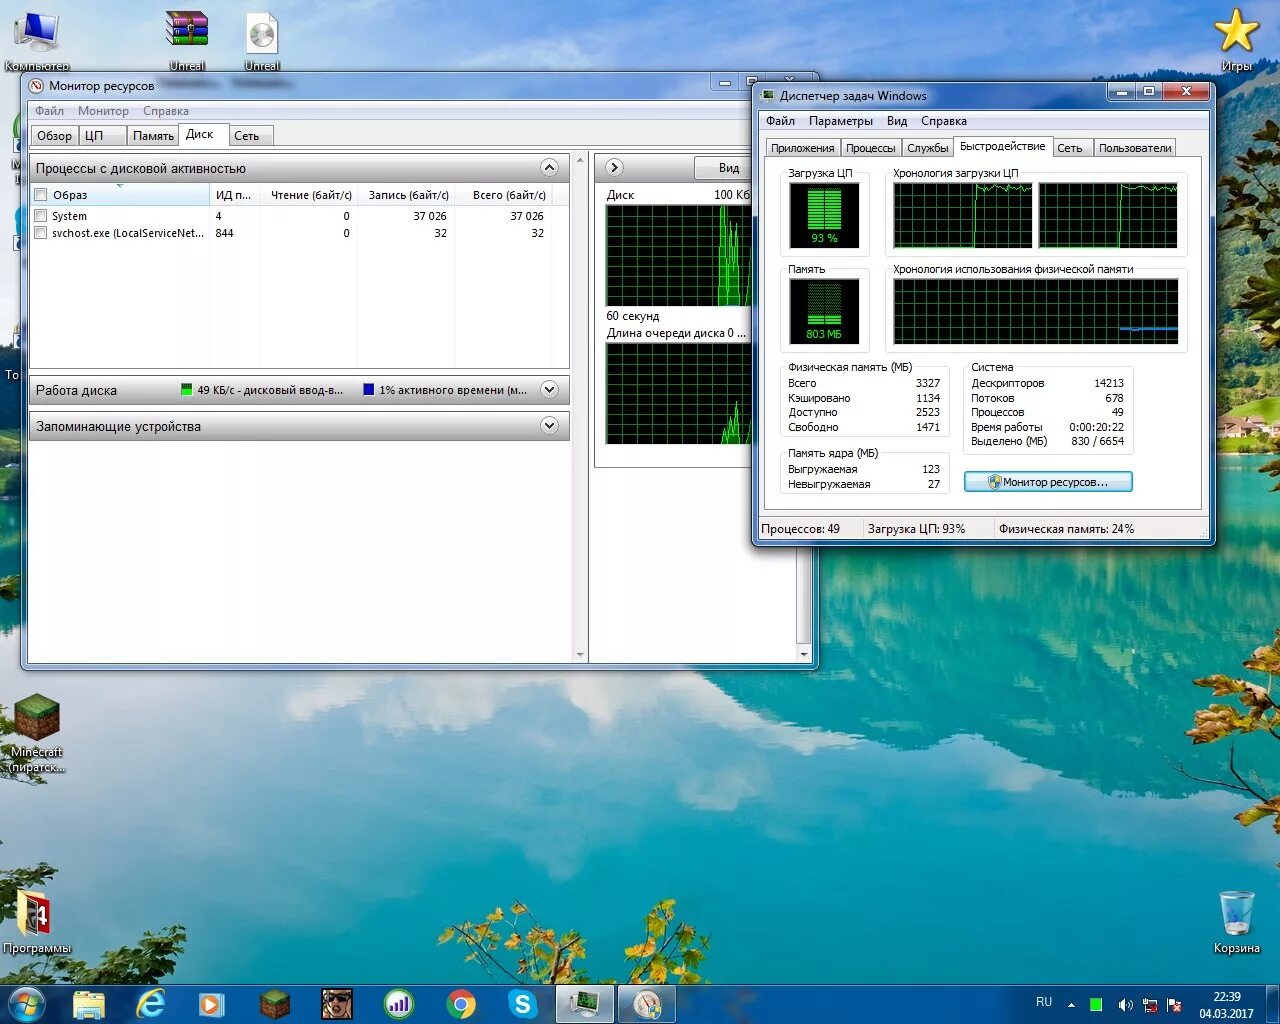Open Справка menu in Task Manager
Image resolution: width=1280 pixels, height=1024 pixels.
point(944,121)
